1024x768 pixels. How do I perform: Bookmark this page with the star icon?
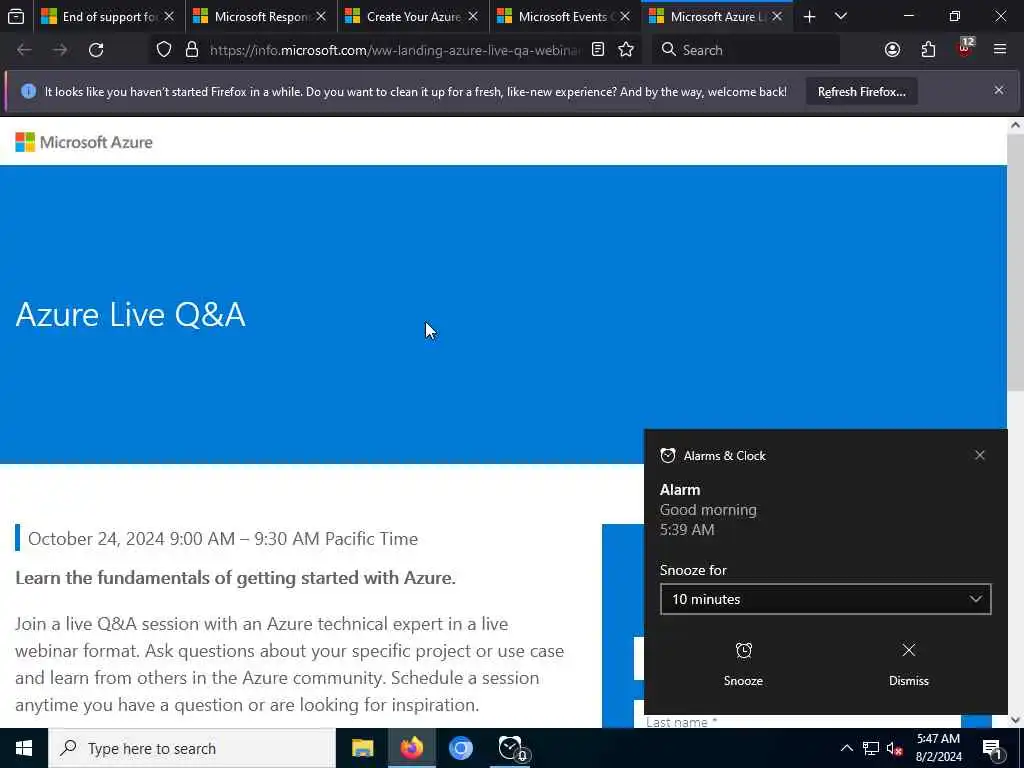click(x=626, y=50)
